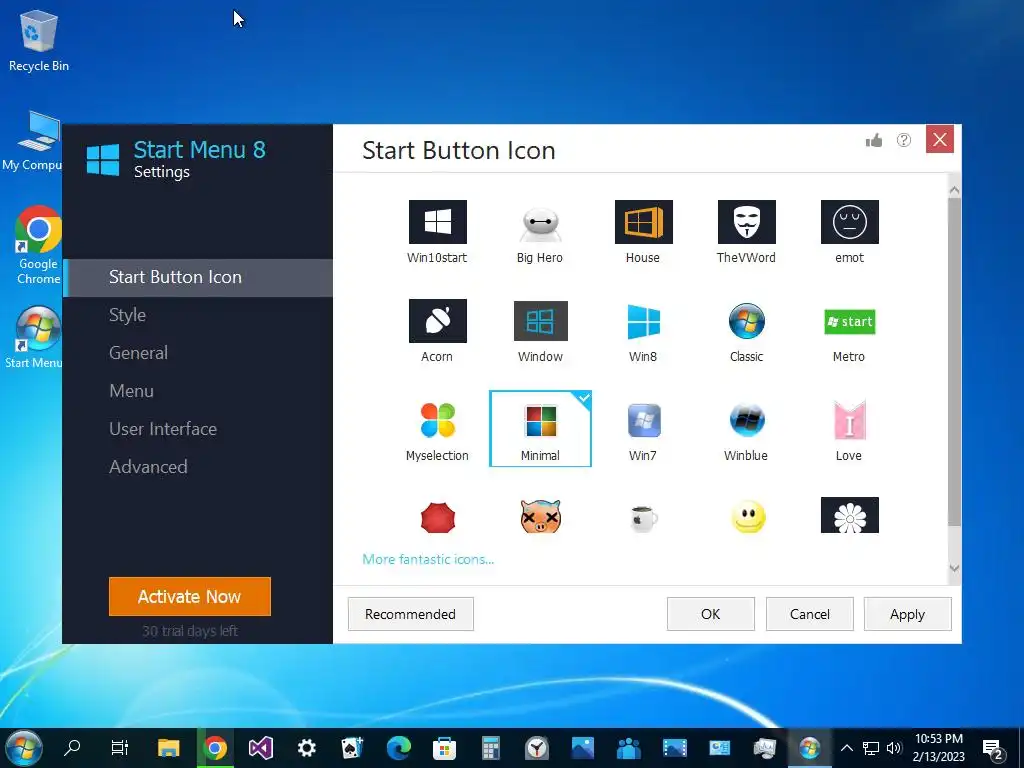This screenshot has width=1024, height=768.
Task: Click the Activate Now button
Action: point(189,596)
